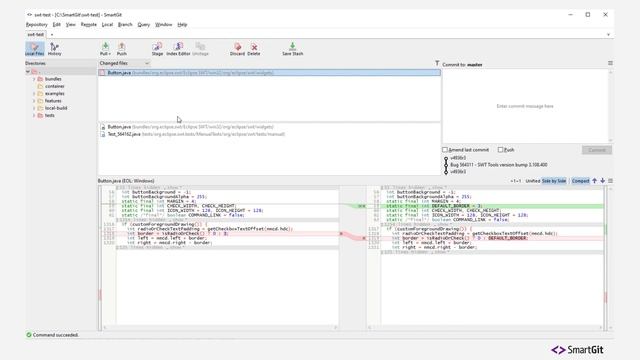This screenshot has height=360, width=640.
Task: Open the Query menu
Action: point(144,24)
